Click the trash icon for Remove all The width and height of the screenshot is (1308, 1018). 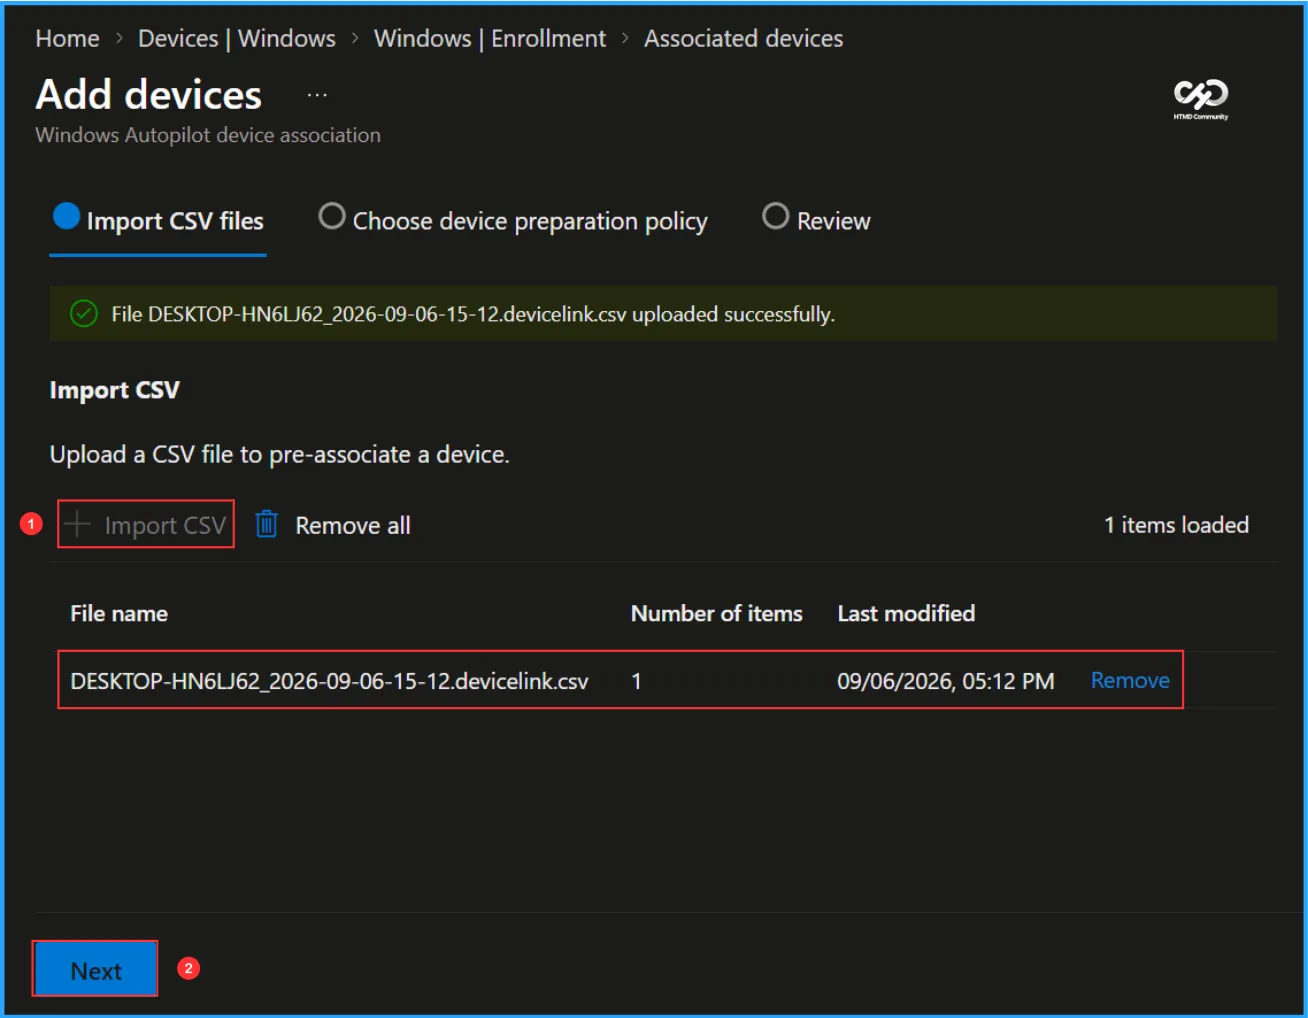point(266,524)
